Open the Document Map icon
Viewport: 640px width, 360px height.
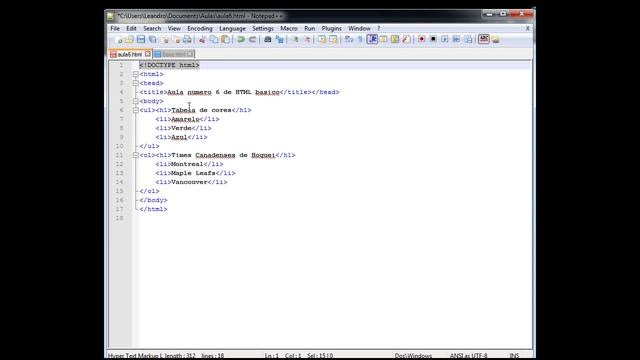tap(395, 40)
